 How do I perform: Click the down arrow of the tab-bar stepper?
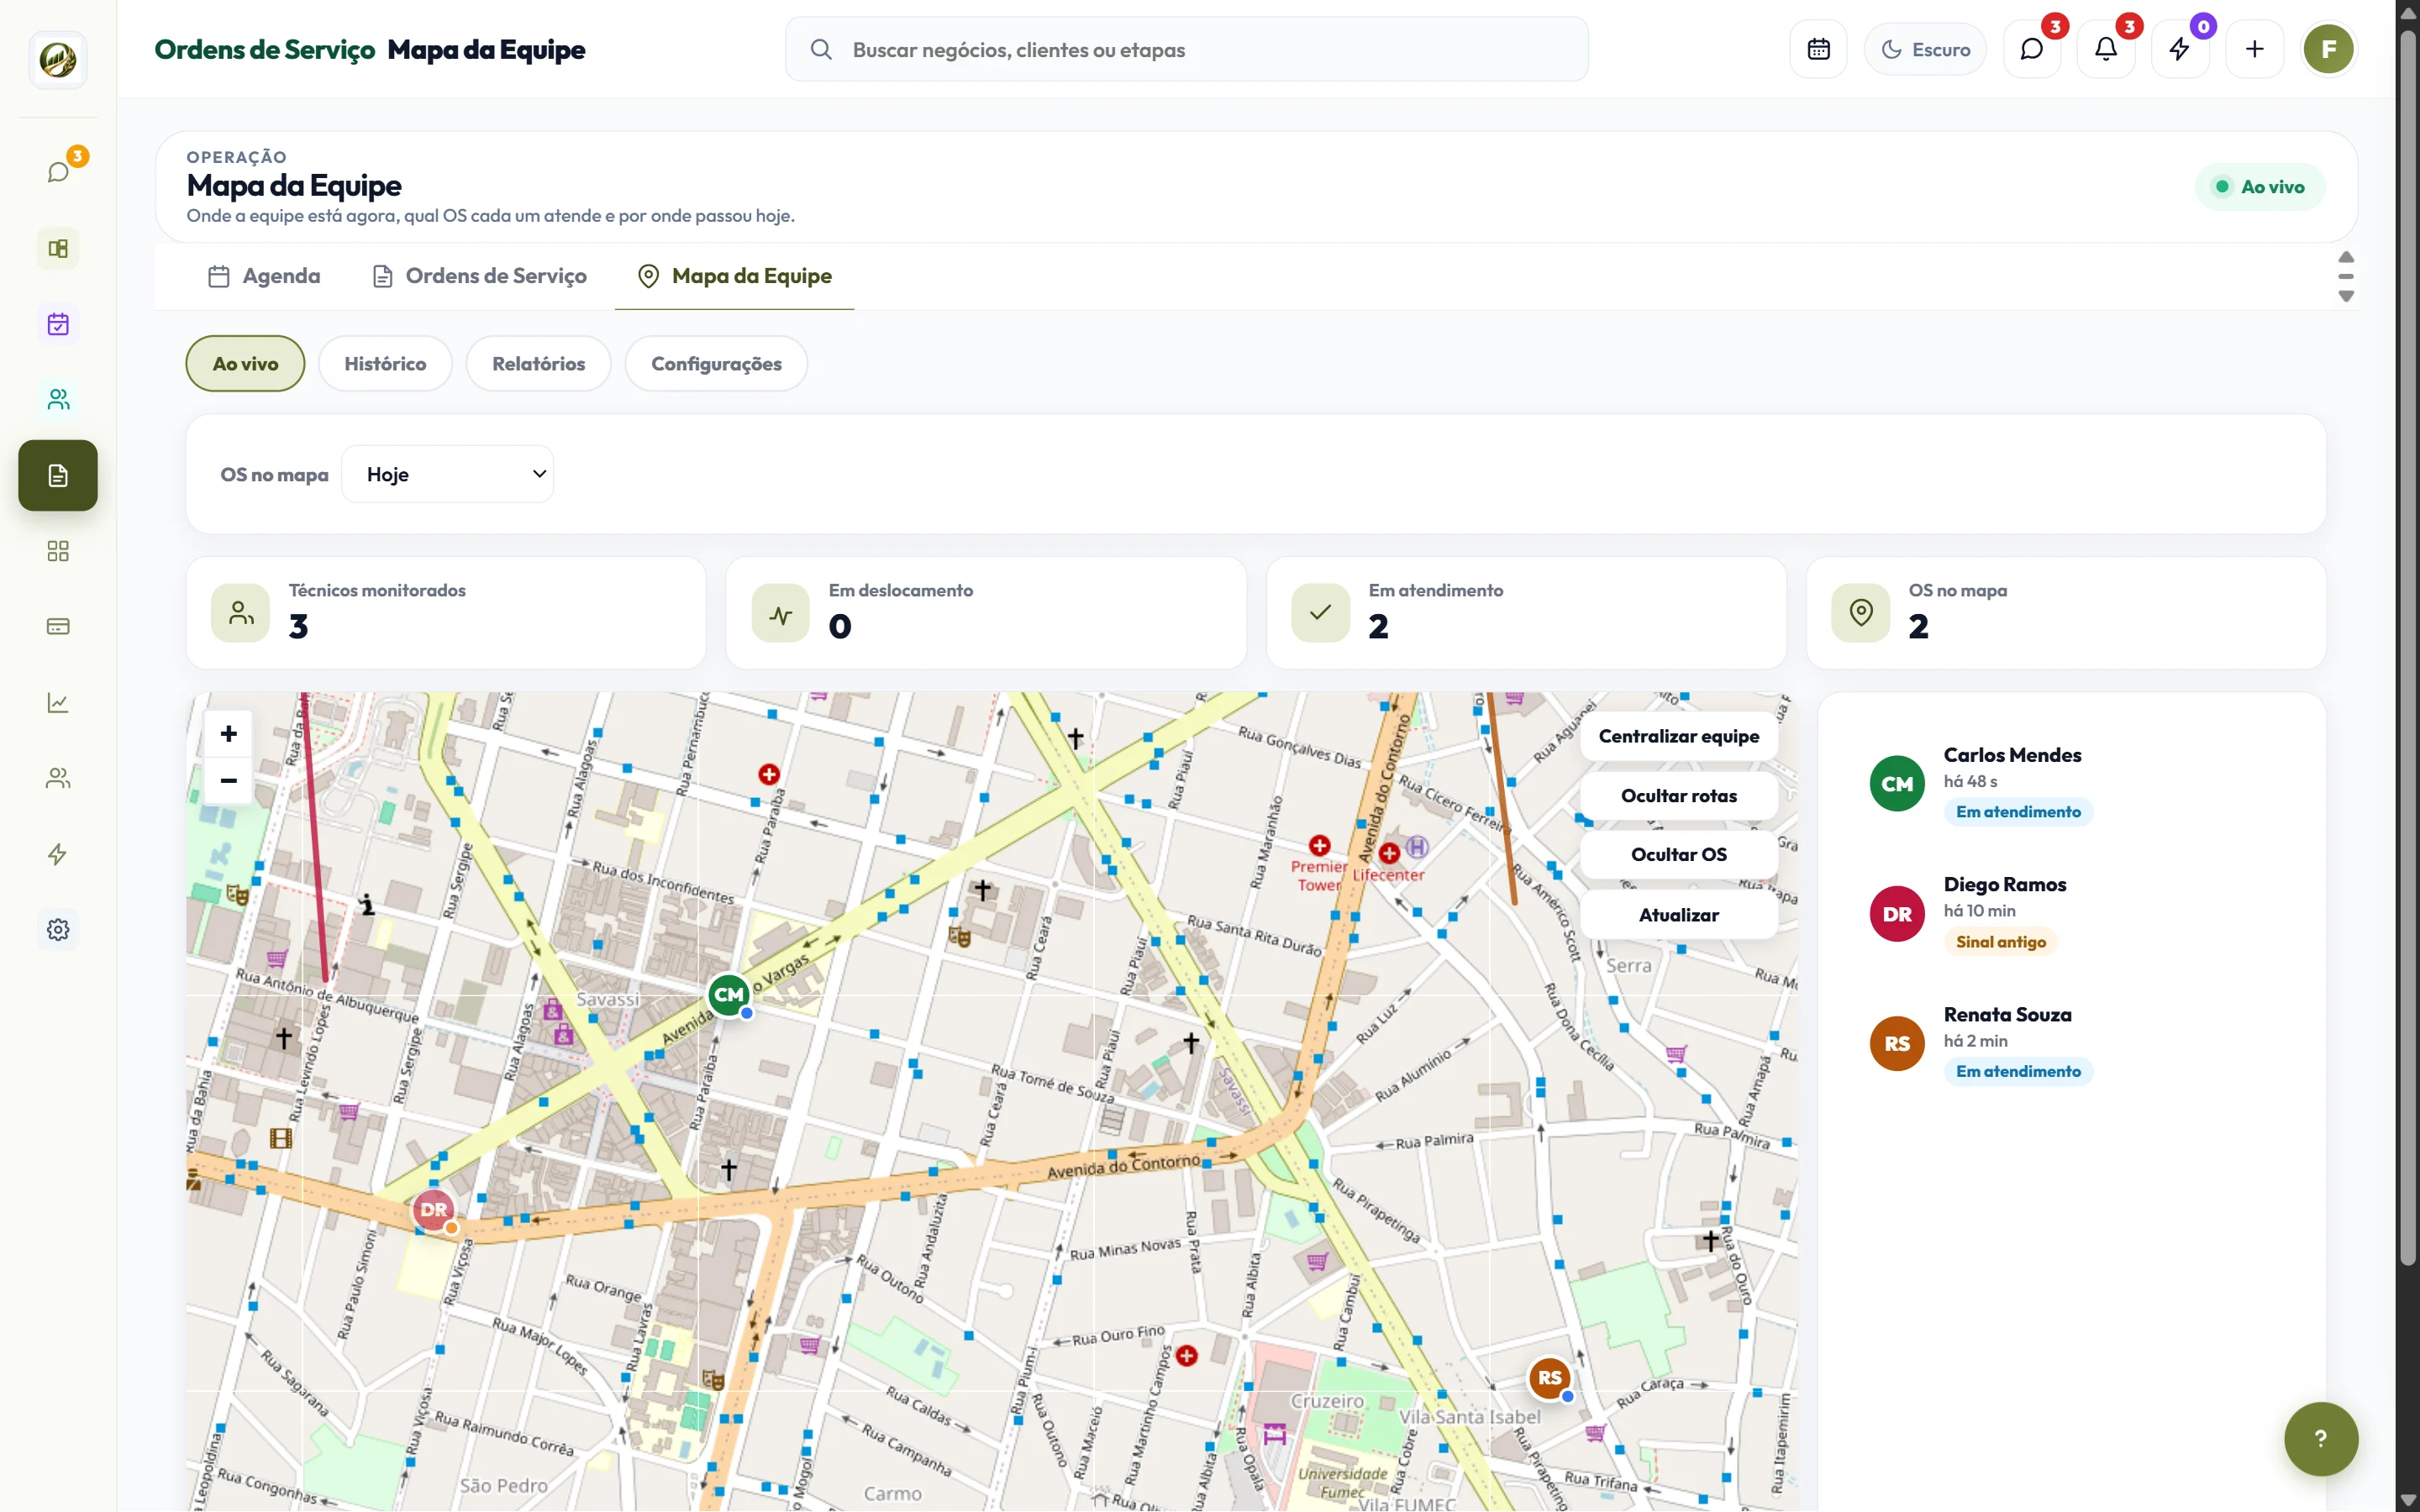[x=2346, y=296]
